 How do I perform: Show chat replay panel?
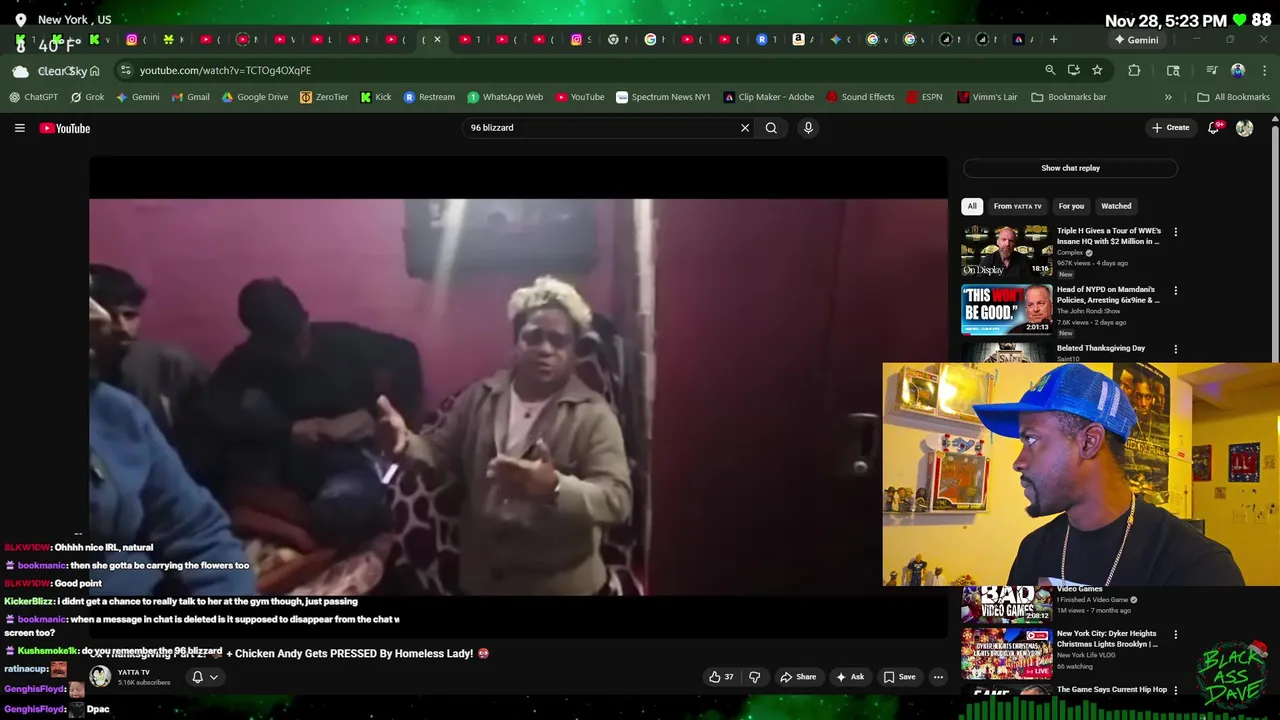coord(1070,168)
